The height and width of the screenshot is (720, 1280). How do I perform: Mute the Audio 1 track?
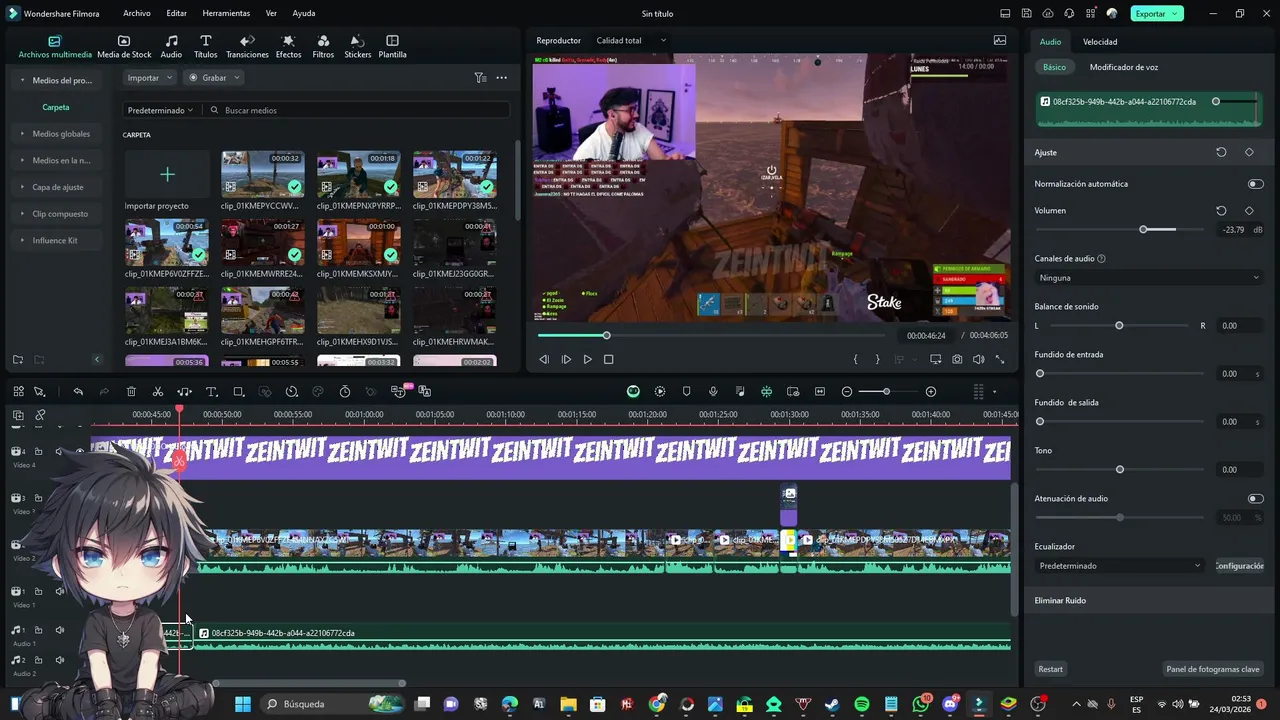(x=59, y=630)
